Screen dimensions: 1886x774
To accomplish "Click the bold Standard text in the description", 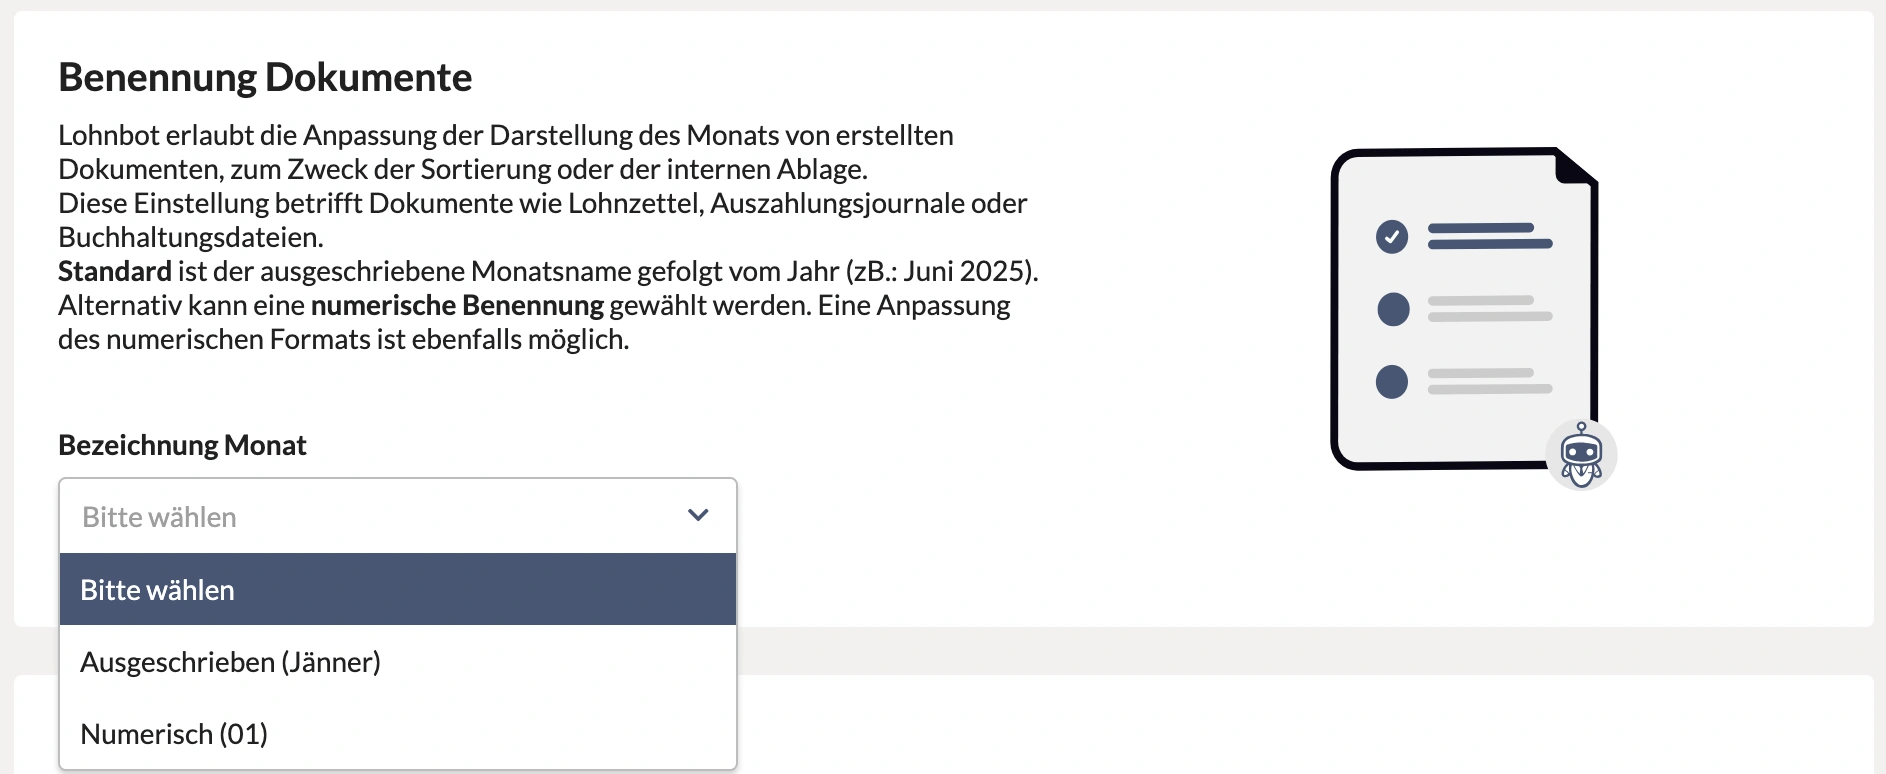I will click(114, 271).
